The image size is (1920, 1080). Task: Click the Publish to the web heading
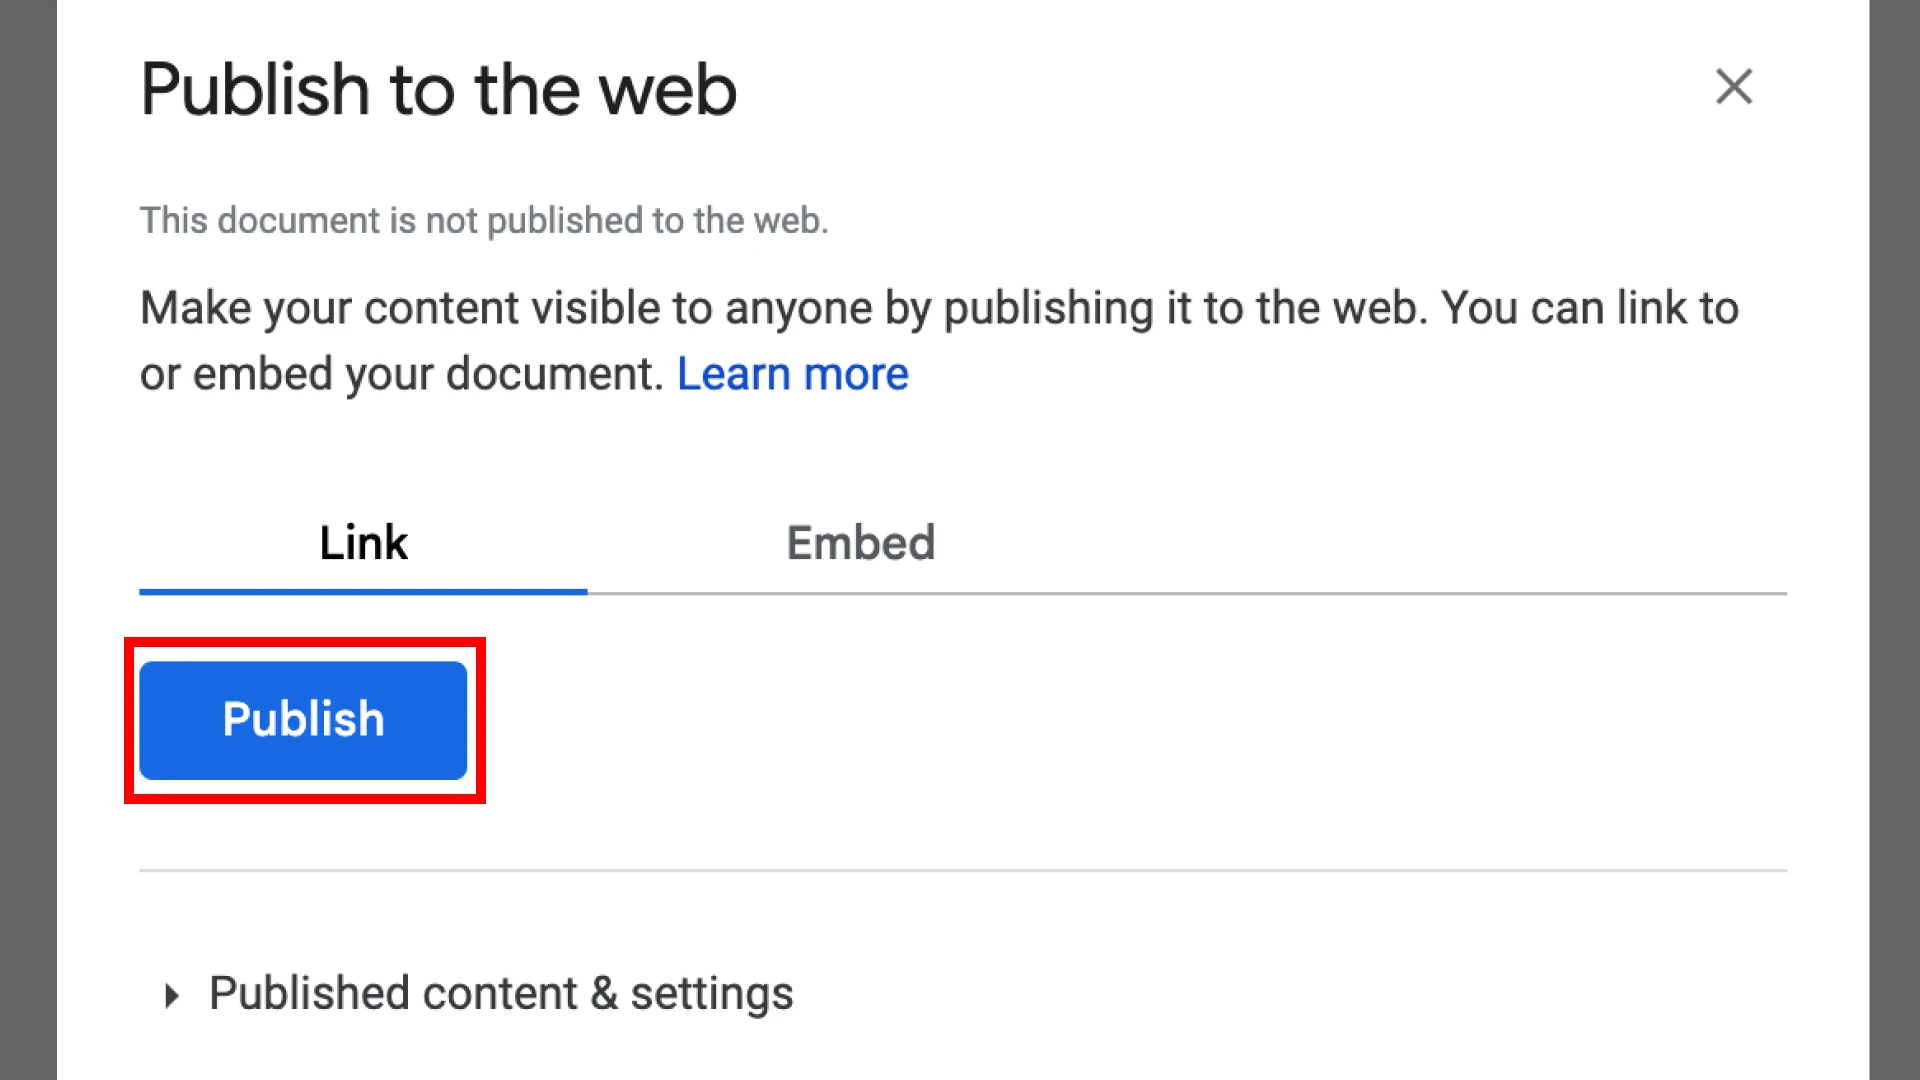point(438,89)
